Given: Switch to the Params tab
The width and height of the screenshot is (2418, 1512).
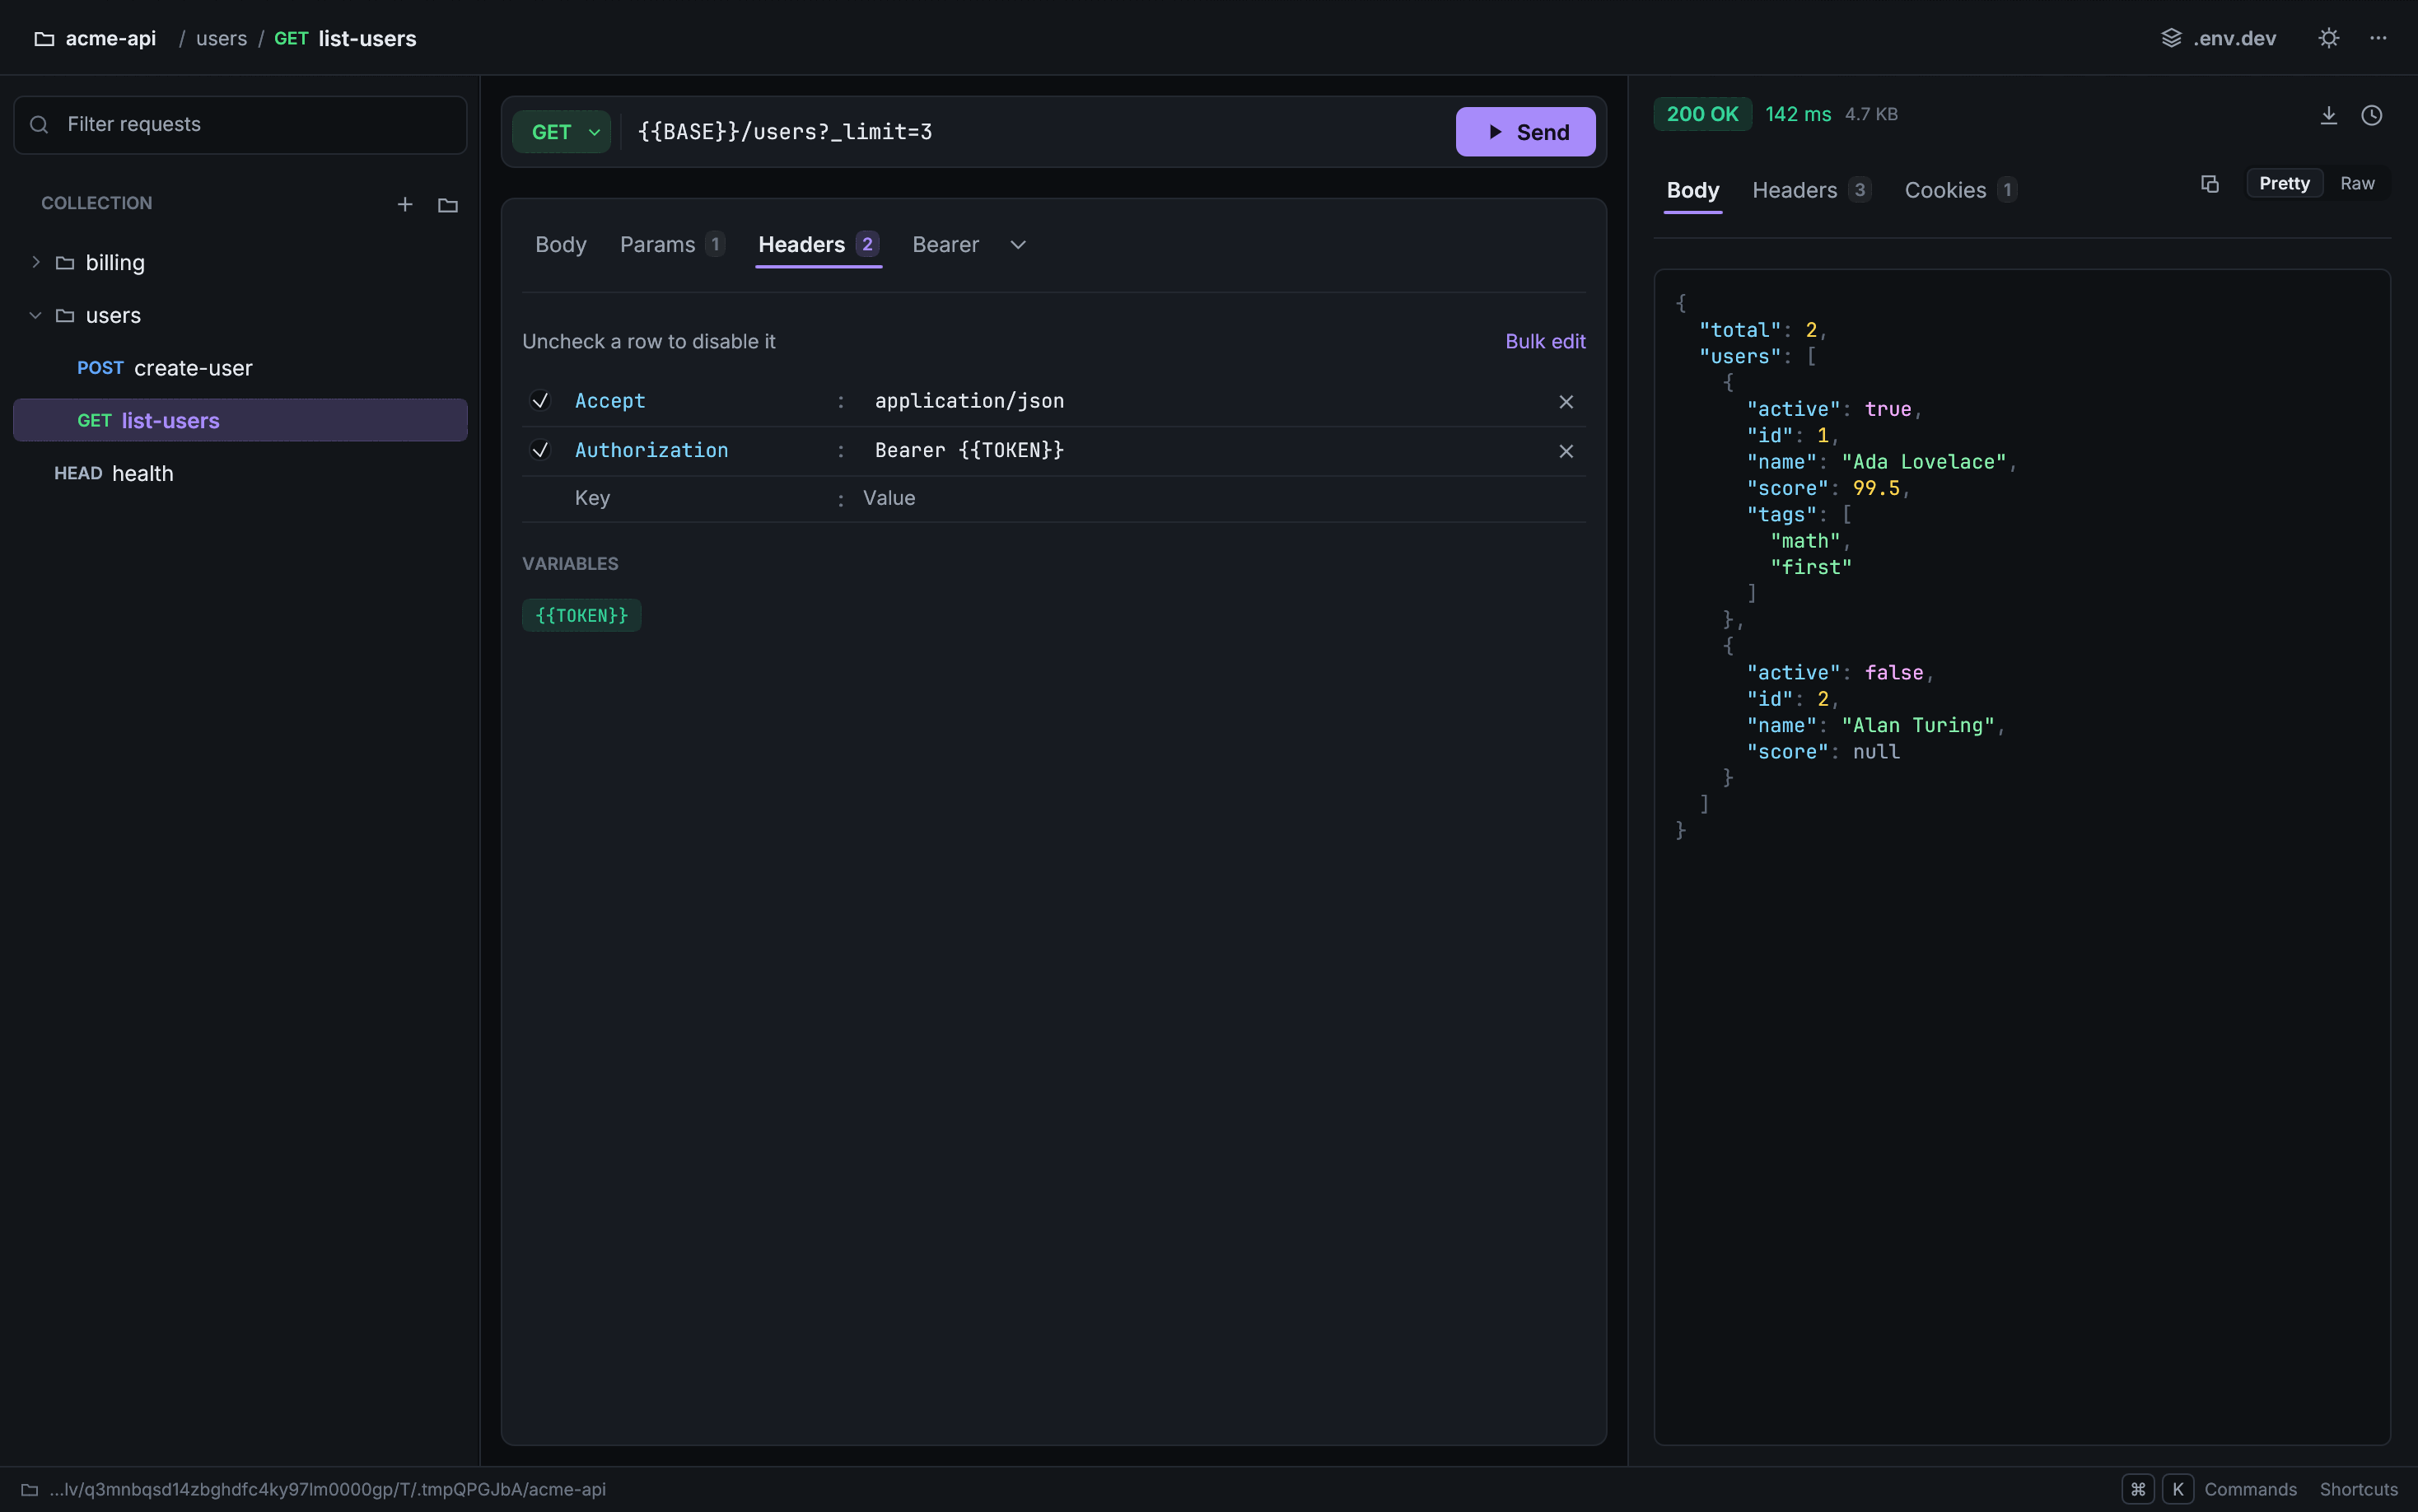Looking at the screenshot, I should [672, 245].
